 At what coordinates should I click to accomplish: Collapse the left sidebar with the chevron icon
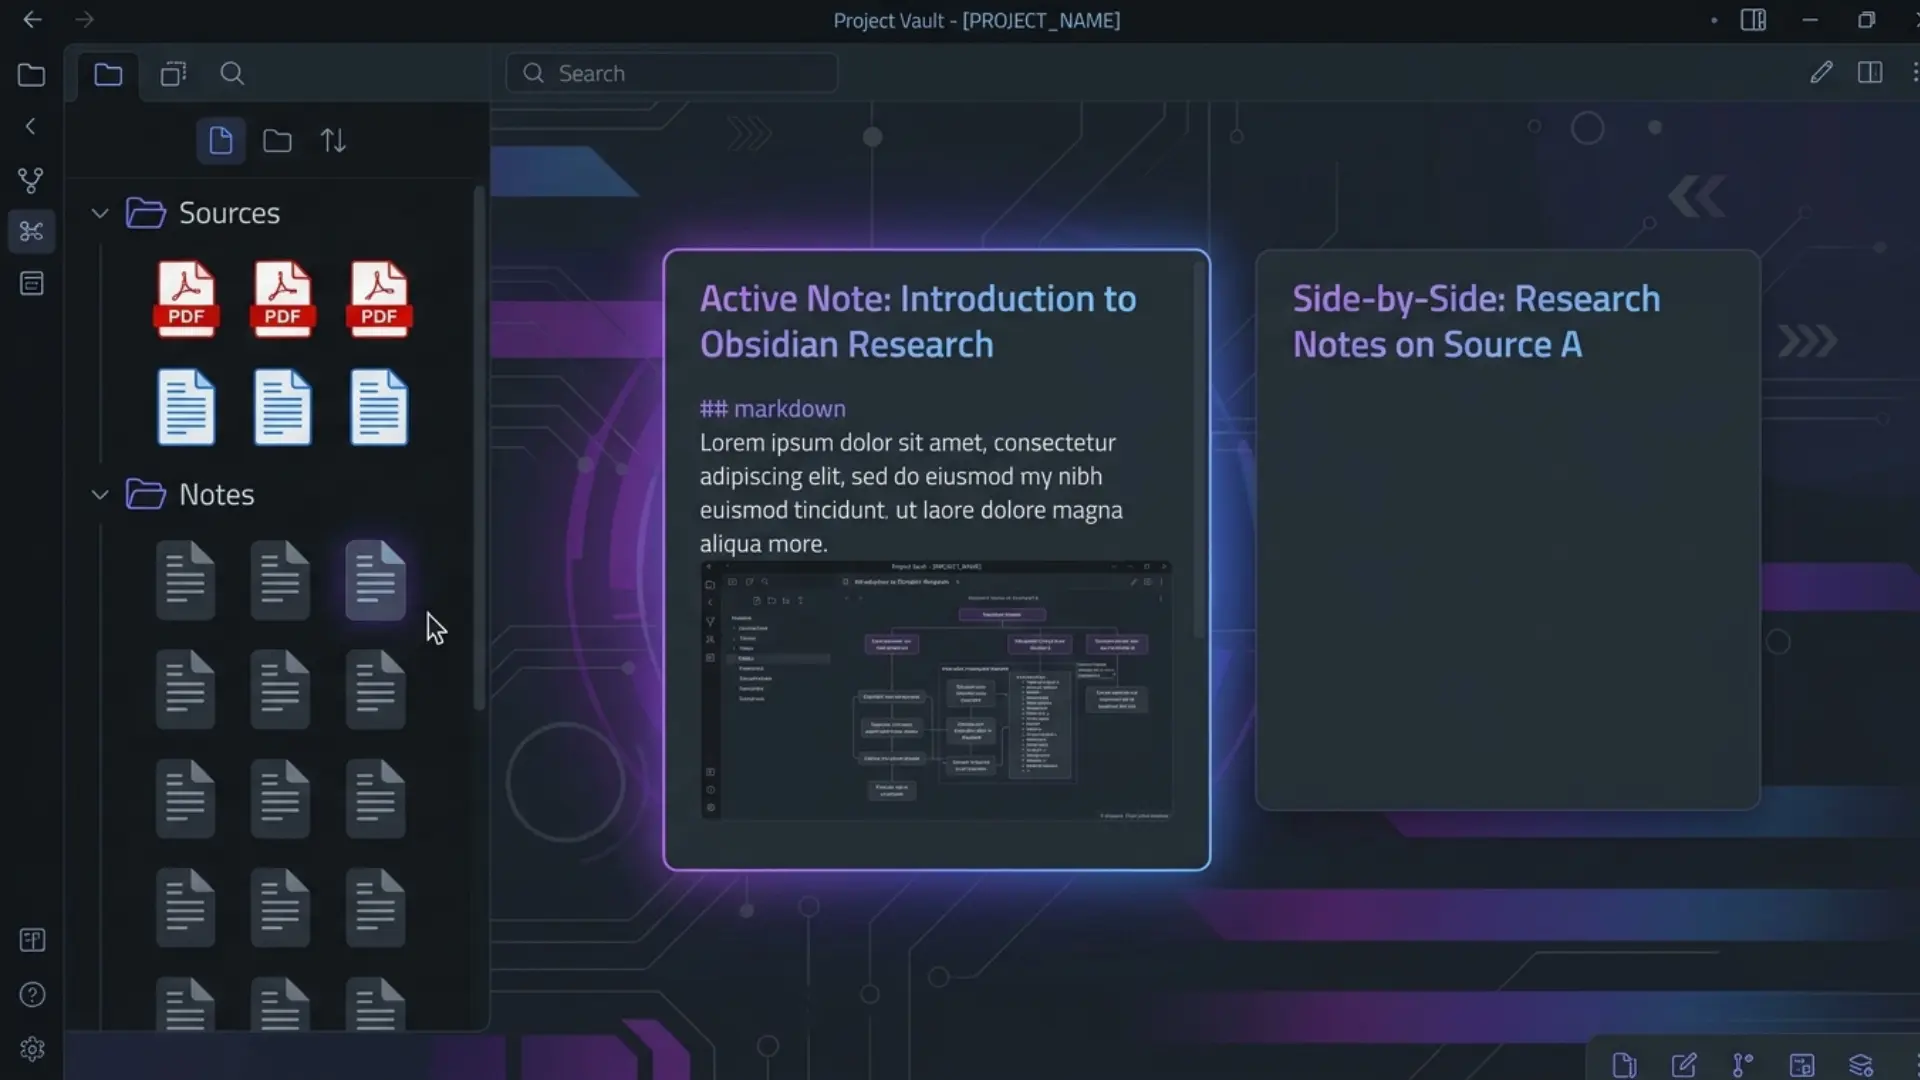(31, 126)
